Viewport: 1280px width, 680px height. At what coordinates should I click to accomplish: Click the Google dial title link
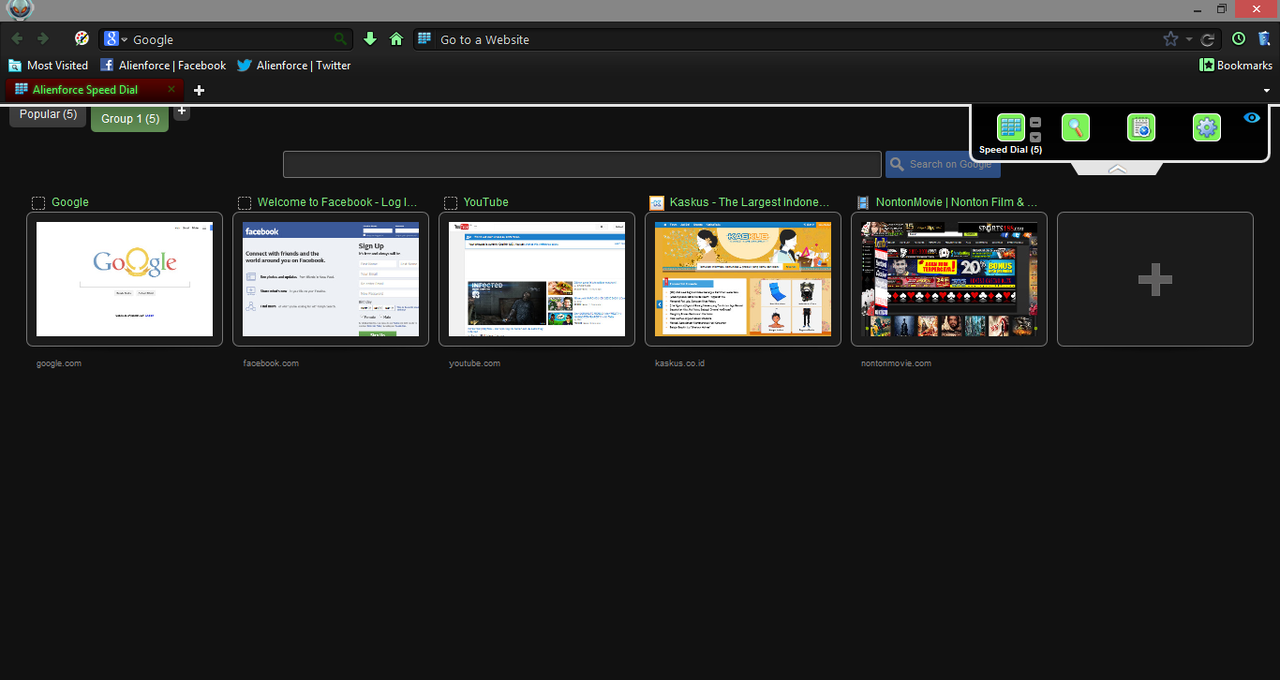click(x=70, y=202)
